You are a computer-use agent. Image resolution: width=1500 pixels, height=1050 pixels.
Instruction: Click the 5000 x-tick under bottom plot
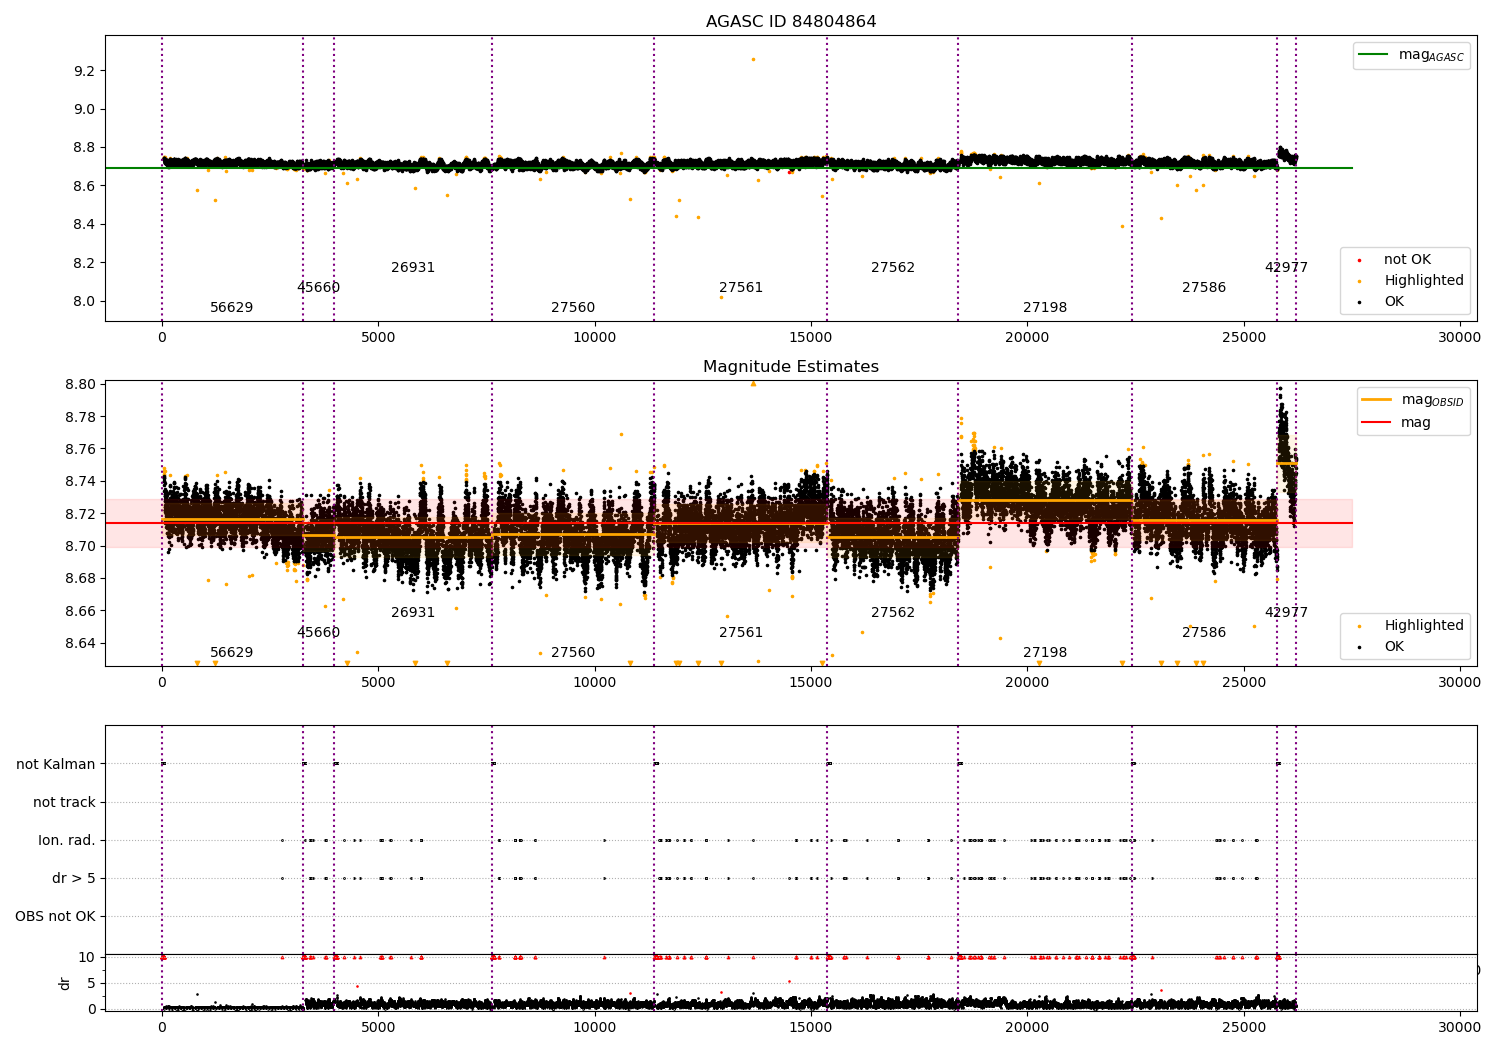378,1027
